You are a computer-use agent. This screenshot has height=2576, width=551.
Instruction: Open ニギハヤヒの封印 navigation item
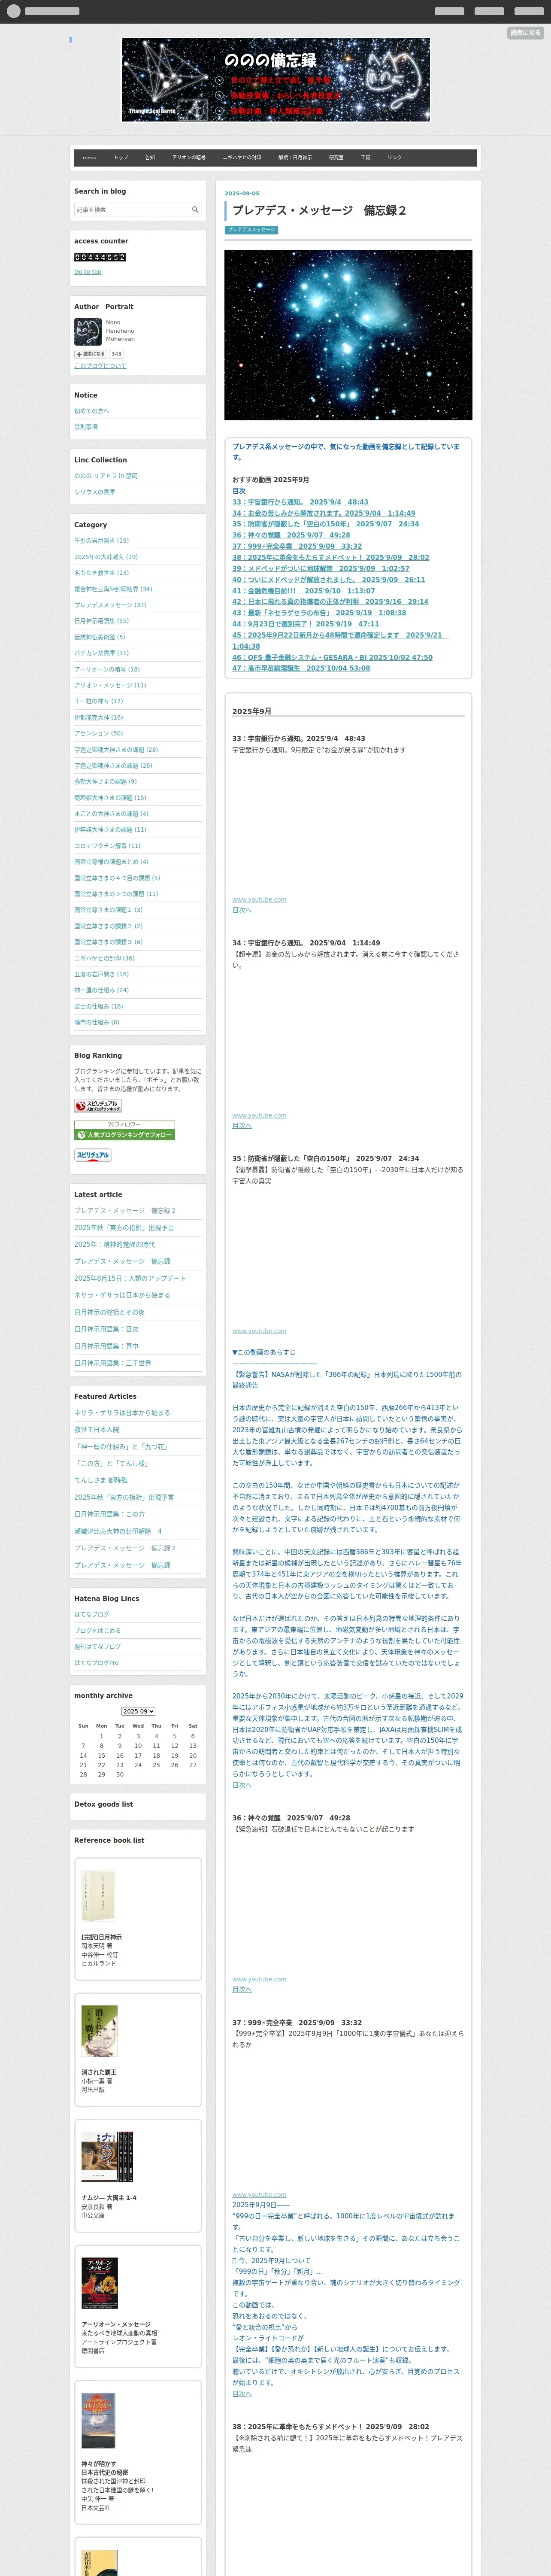[x=242, y=157]
